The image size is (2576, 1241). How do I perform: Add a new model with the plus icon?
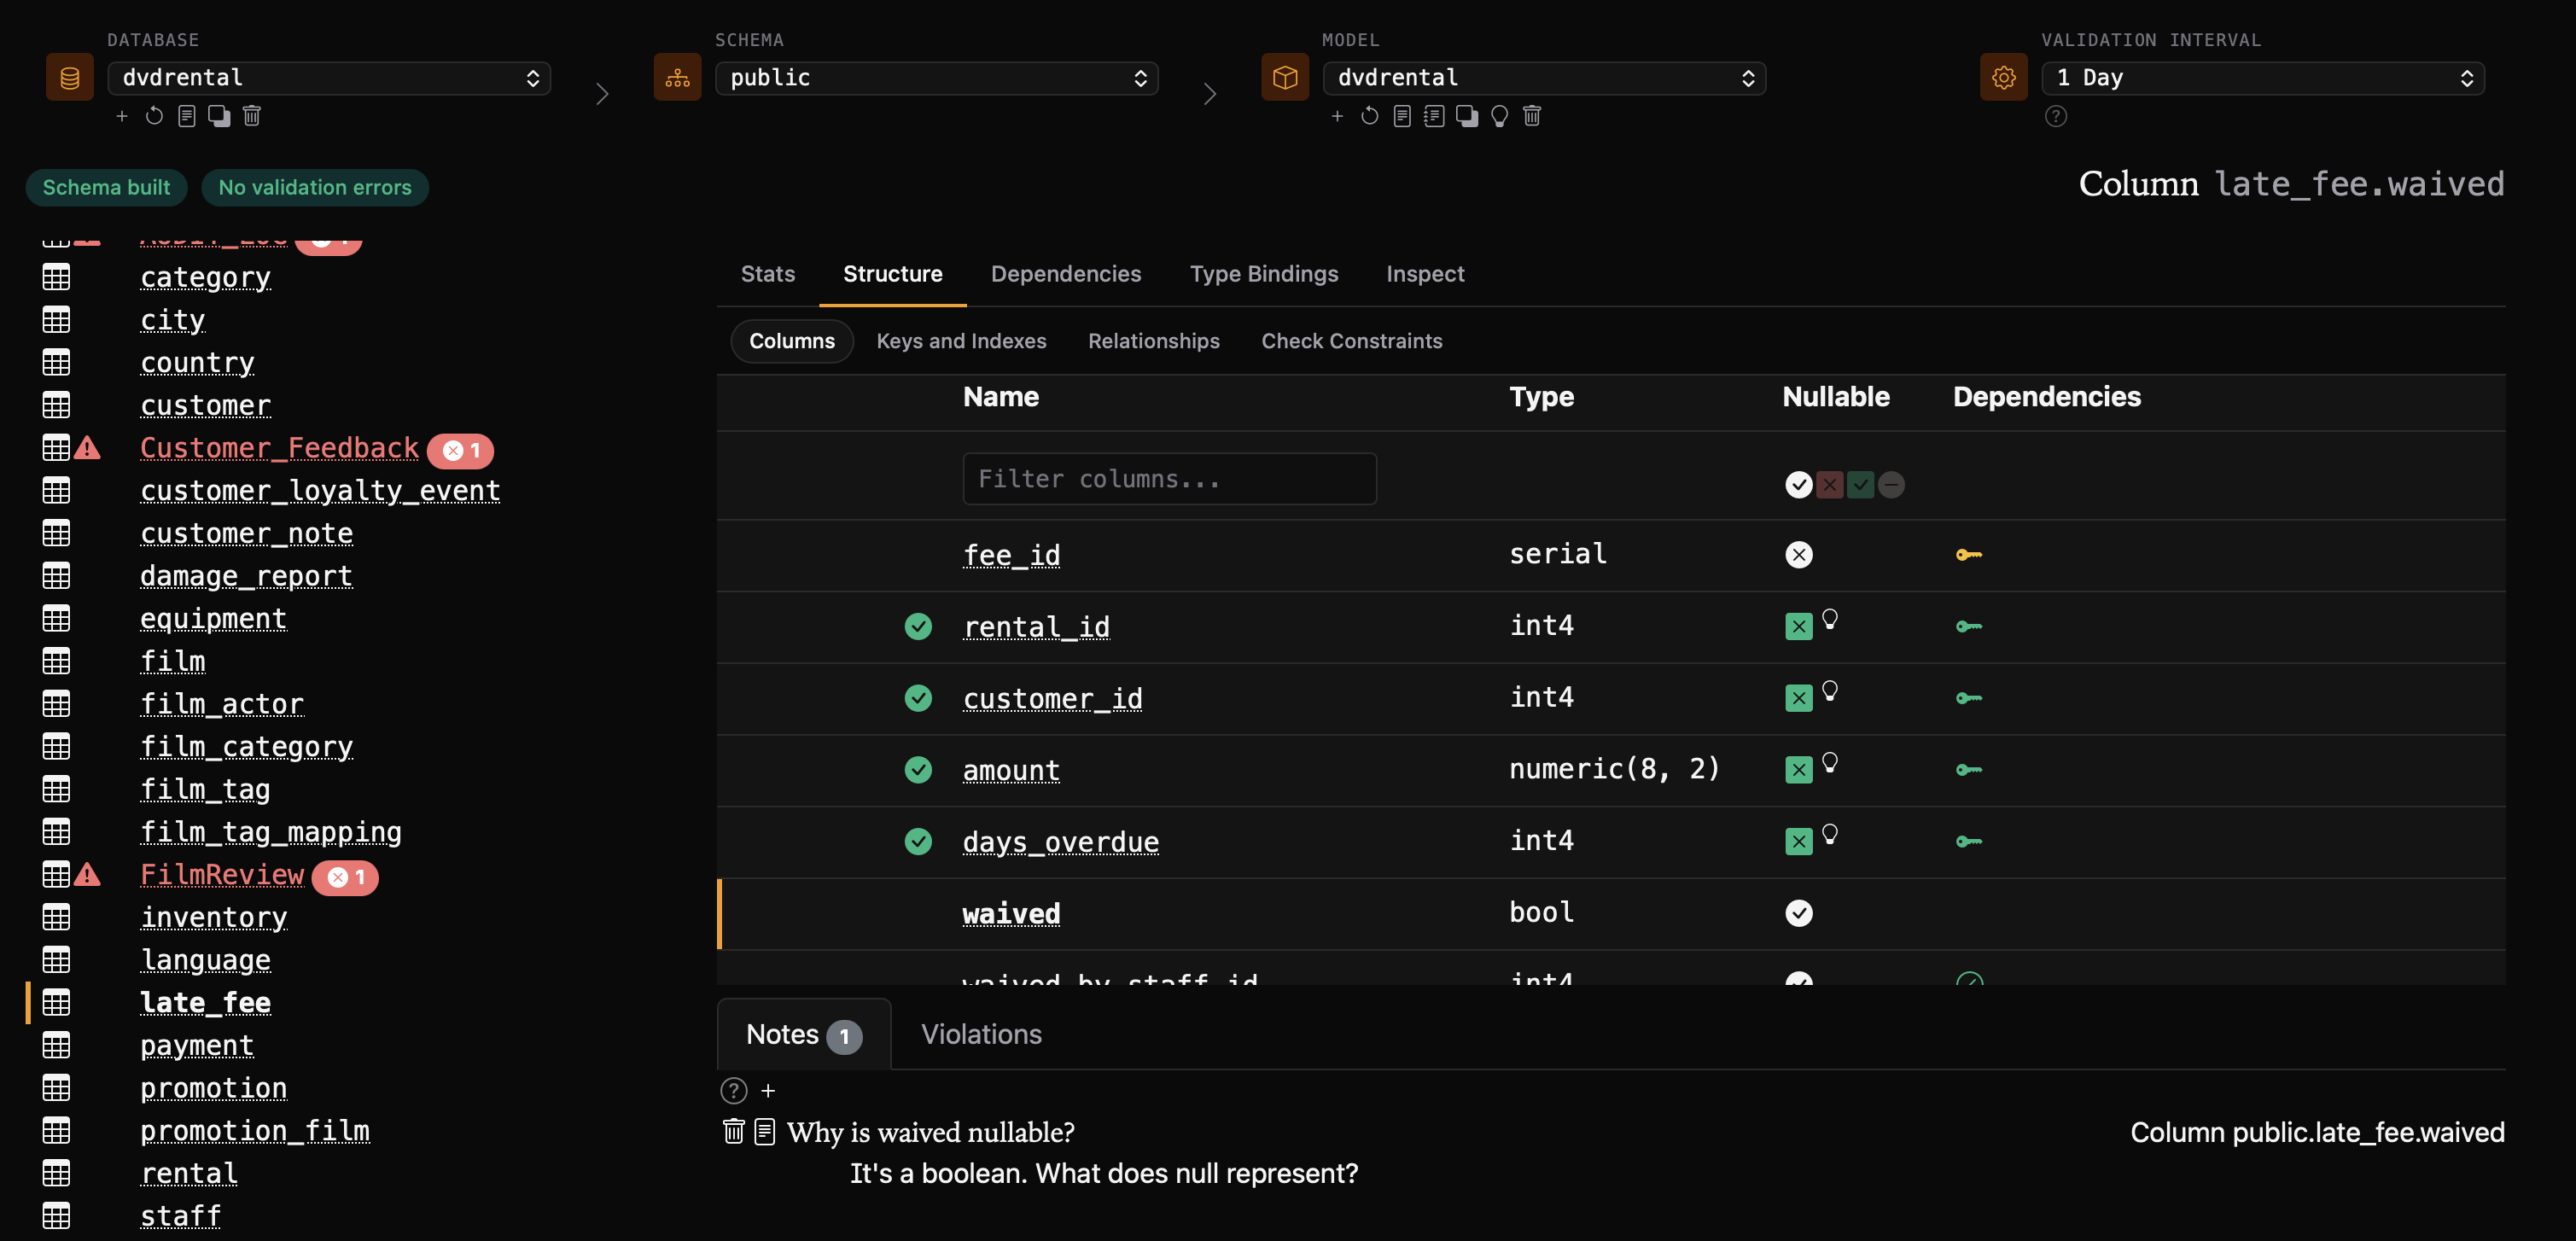tap(1337, 116)
